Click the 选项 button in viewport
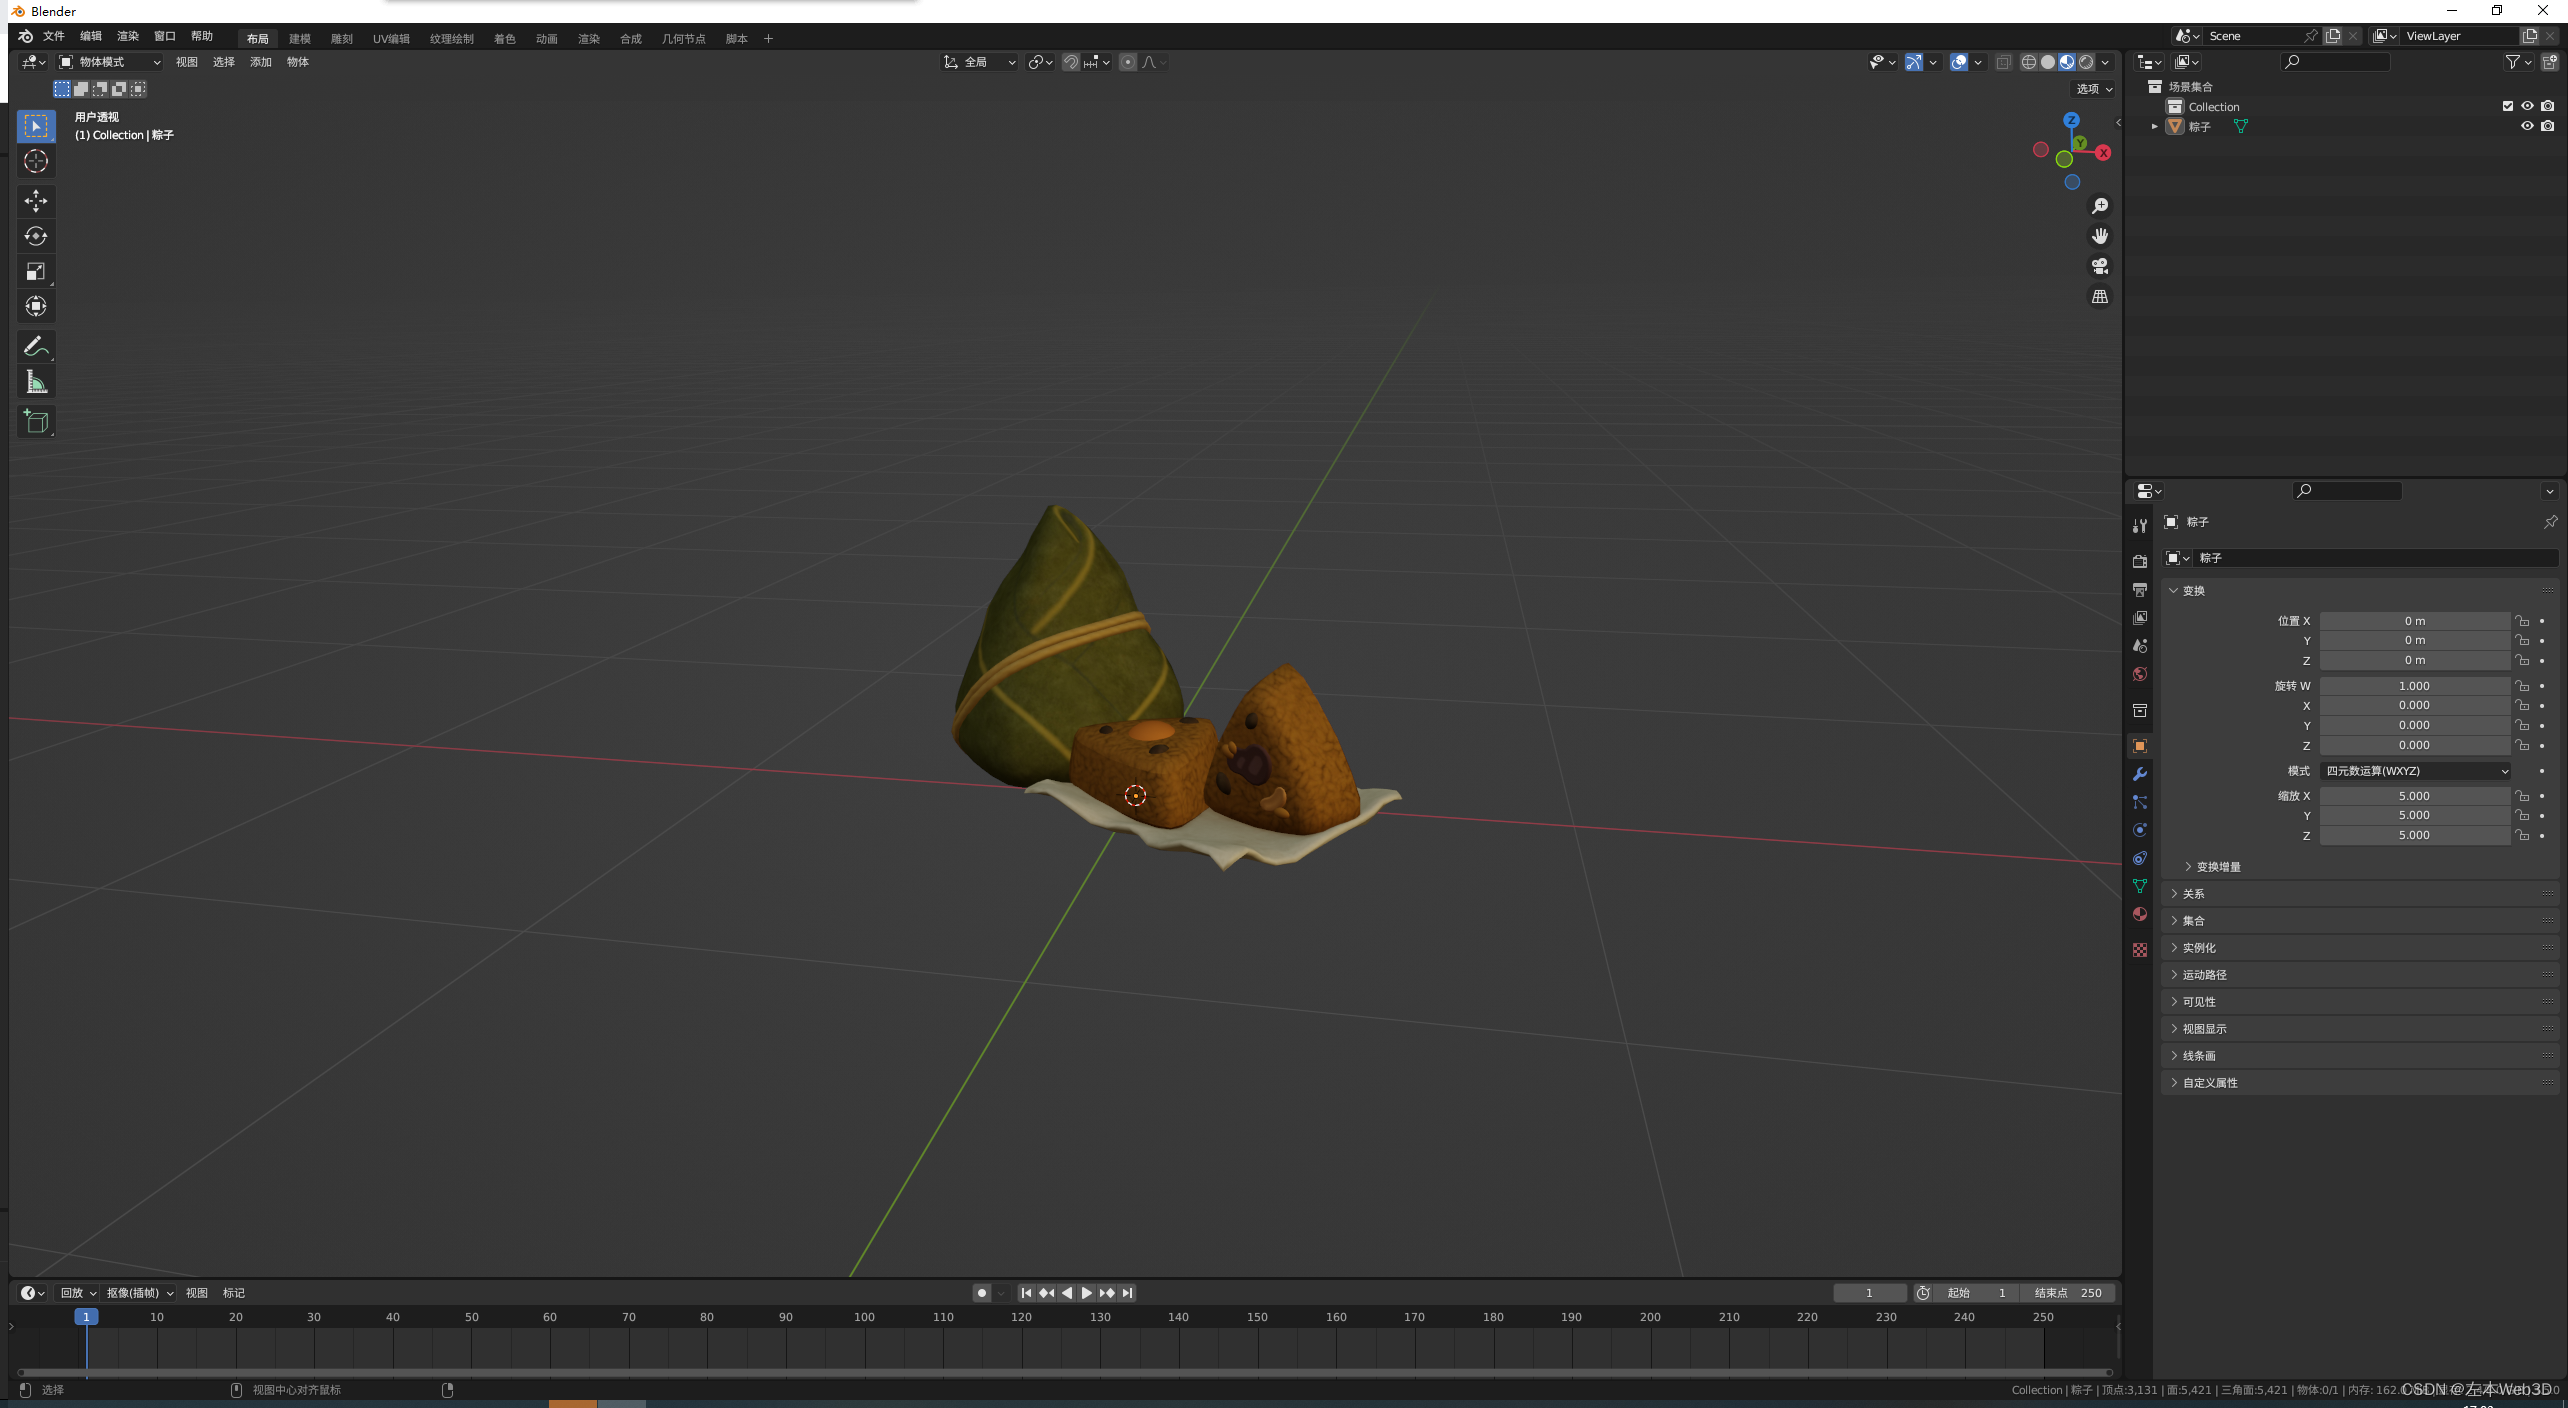Screen dimensions: 2568x1408 coord(2094,89)
